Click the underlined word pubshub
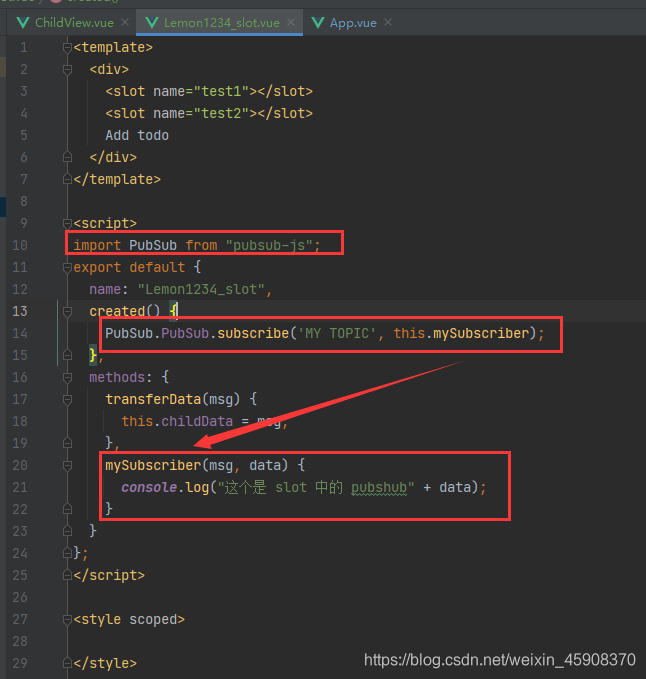The image size is (646, 679). click(379, 488)
